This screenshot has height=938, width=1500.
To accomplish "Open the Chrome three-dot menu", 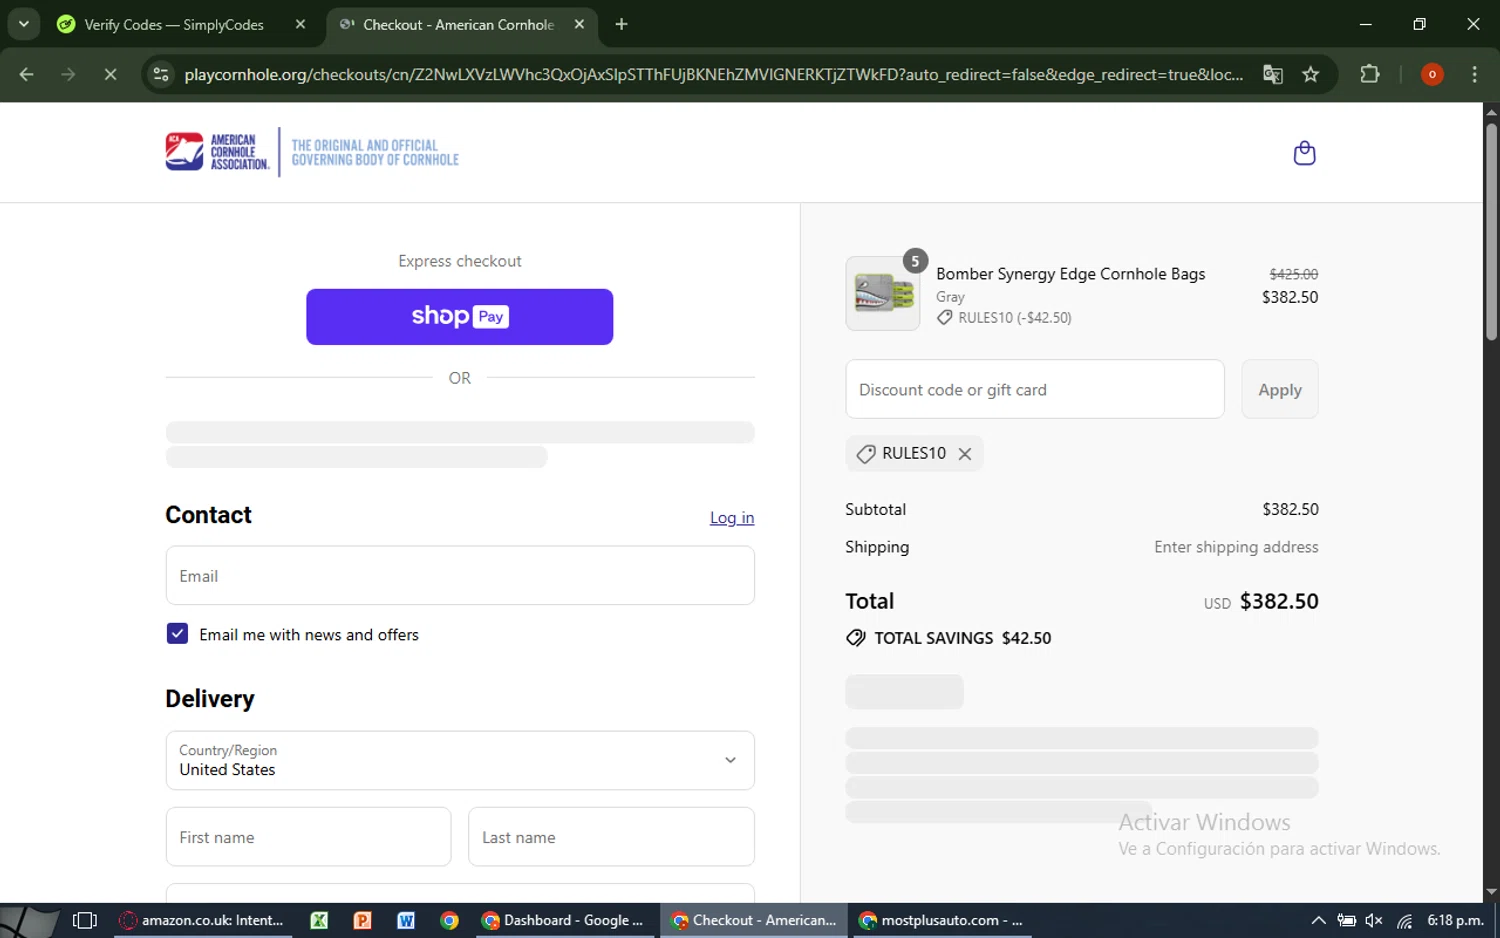I will tap(1474, 74).
